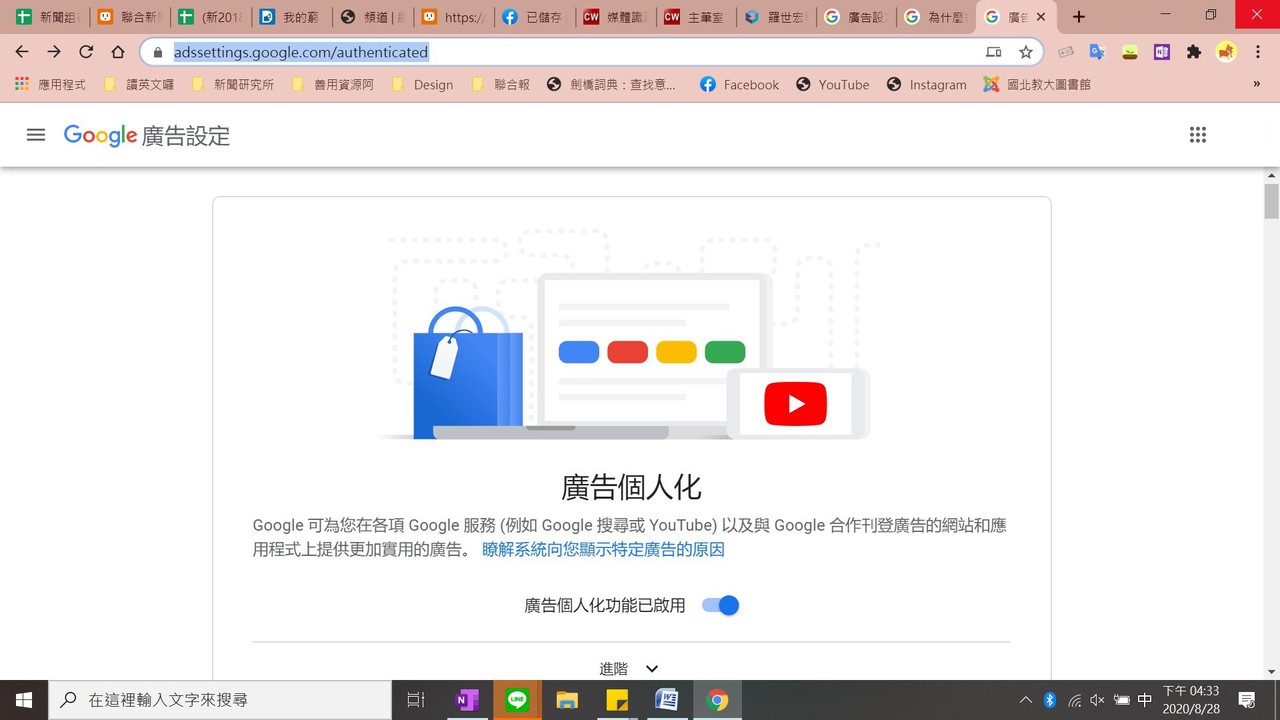This screenshot has width=1280, height=720.
Task: Switch to the (新2018 spreadsheet tab
Action: click(210, 17)
